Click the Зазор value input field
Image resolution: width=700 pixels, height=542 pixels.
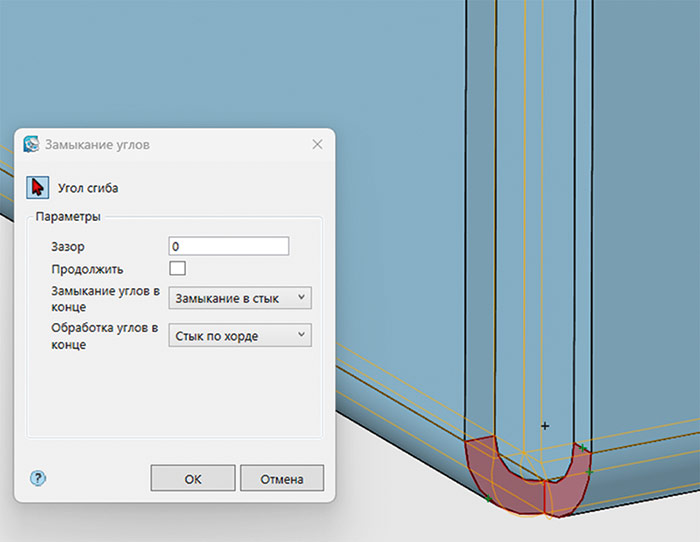click(229, 246)
